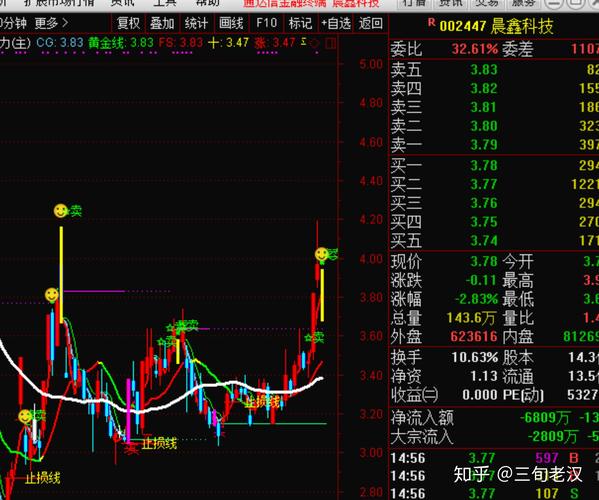The image size is (599, 500).
Task: Open the 统计 statistics tool
Action: click(196, 23)
